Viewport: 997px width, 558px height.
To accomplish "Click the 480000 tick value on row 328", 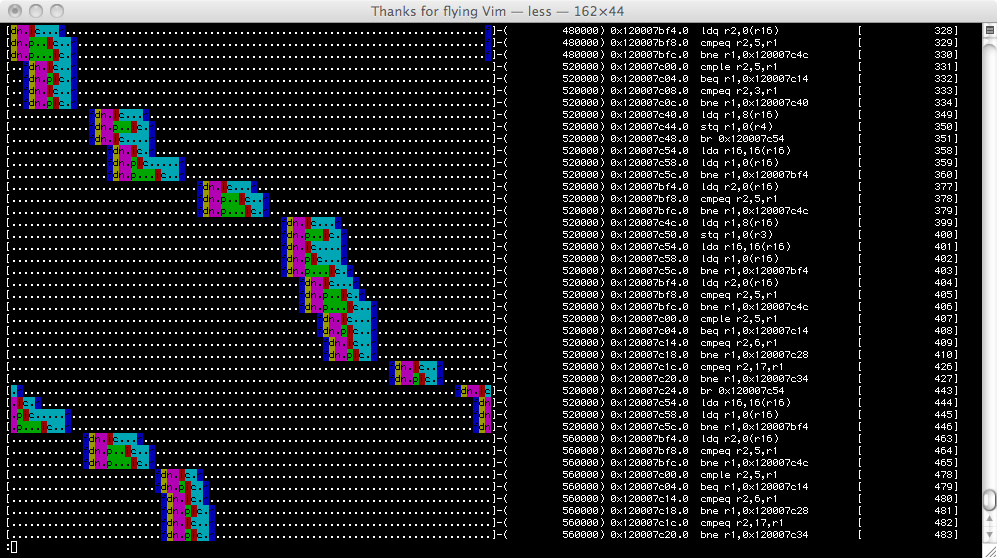I will (x=580, y=31).
